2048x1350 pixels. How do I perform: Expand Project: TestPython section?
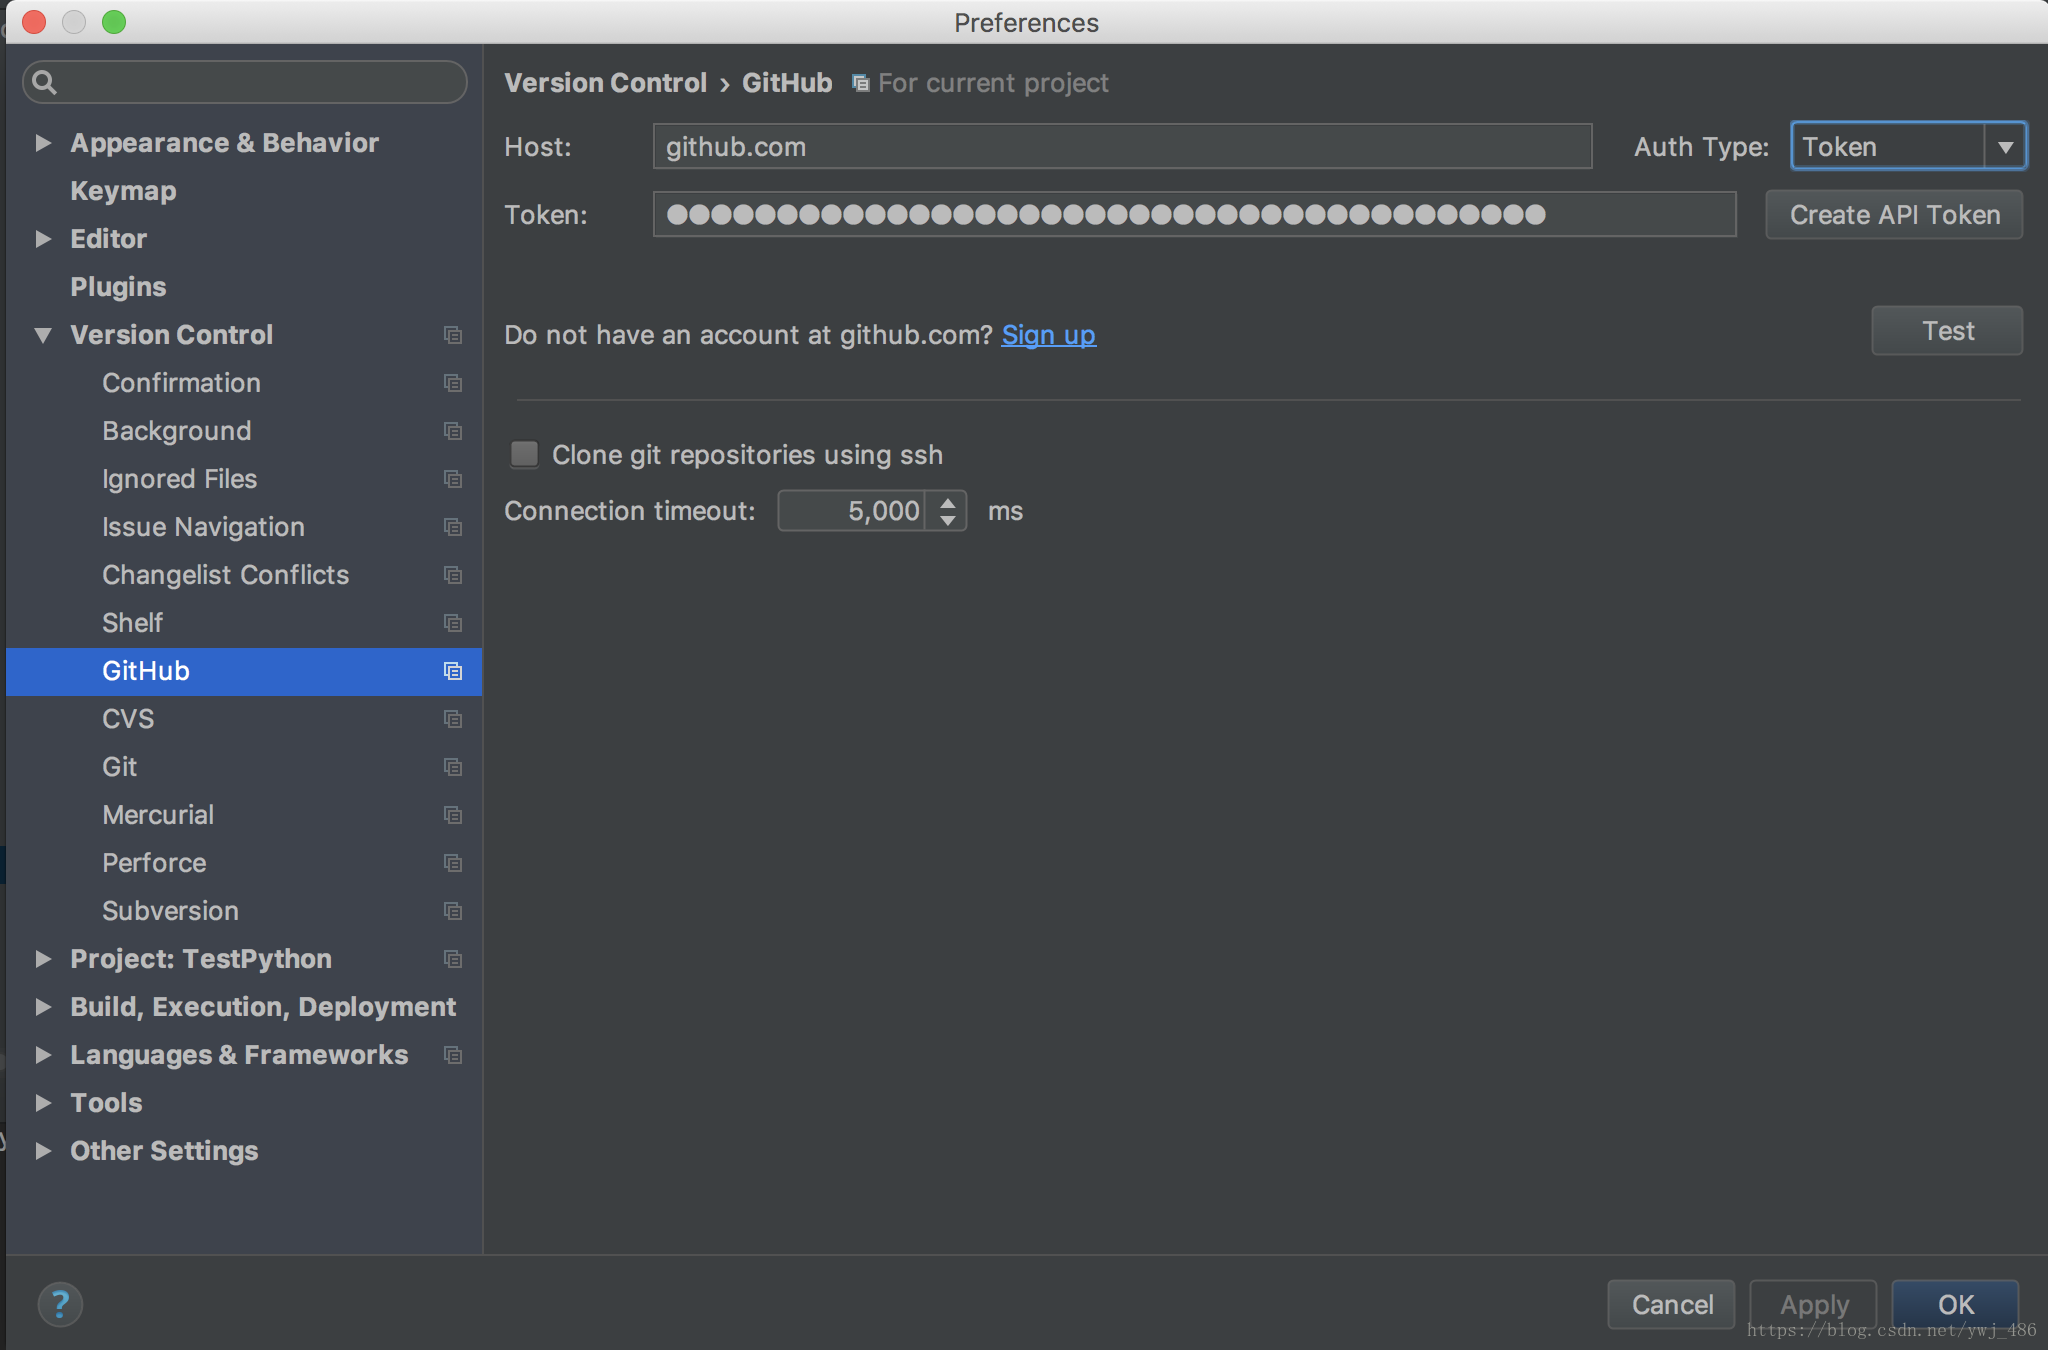point(43,959)
